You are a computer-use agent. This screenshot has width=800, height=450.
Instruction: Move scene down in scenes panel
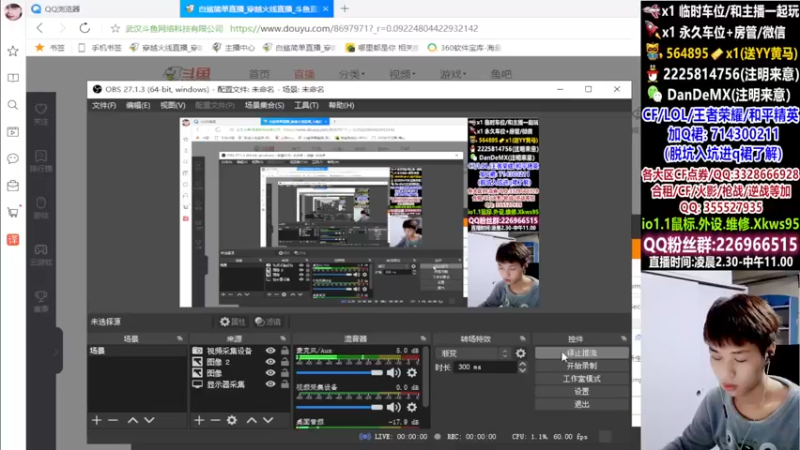149,420
